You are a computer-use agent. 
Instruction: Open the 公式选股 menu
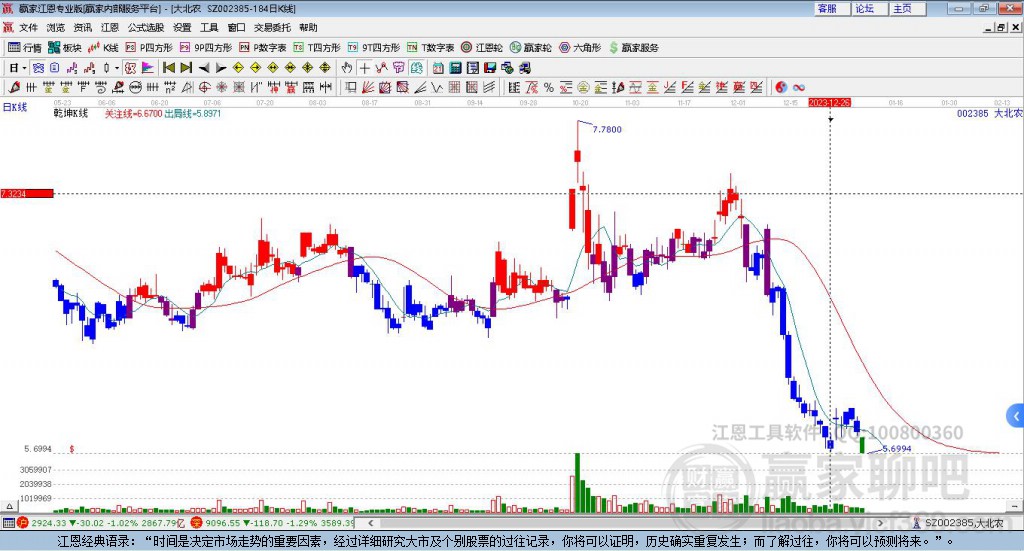coord(146,27)
